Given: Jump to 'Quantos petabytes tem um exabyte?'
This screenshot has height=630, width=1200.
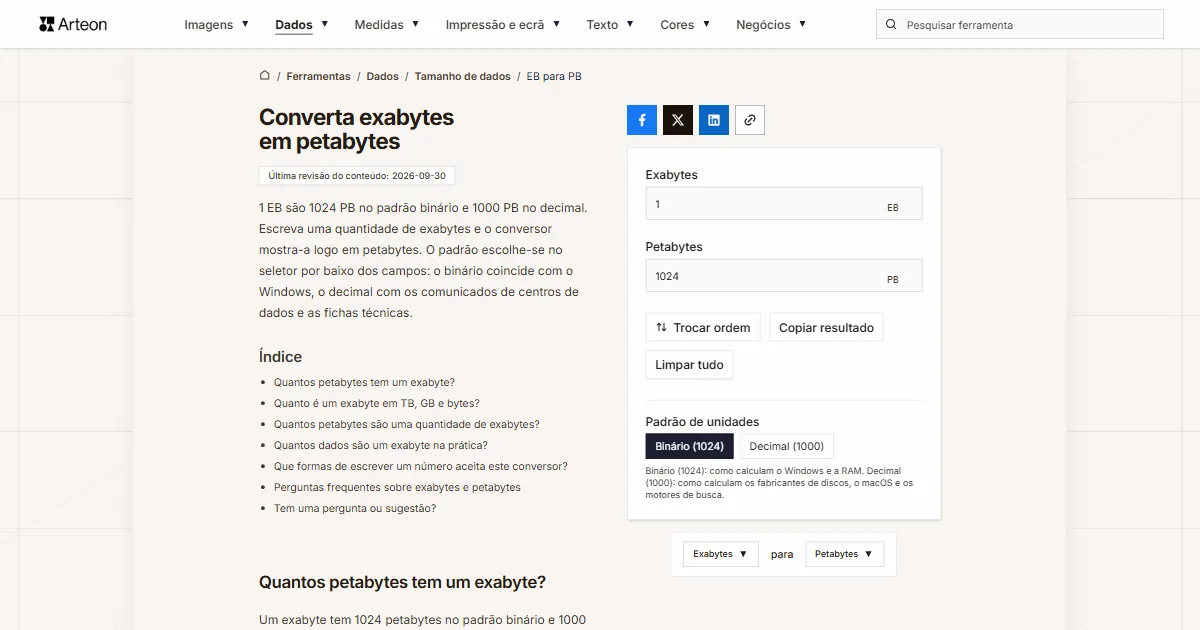Looking at the screenshot, I should pyautogui.click(x=364, y=382).
